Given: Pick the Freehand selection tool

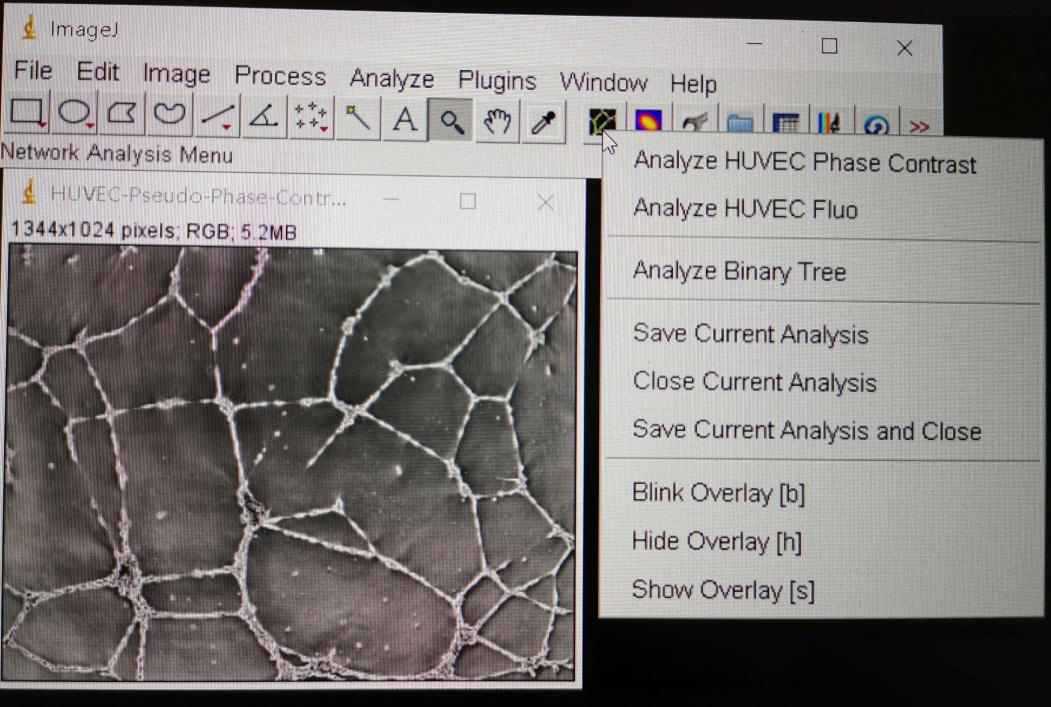Looking at the screenshot, I should (169, 117).
